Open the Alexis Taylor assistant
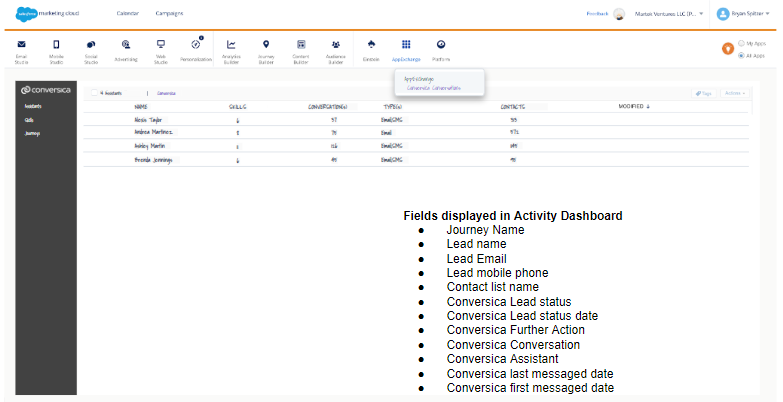This screenshot has height=402, width=783. pos(148,120)
